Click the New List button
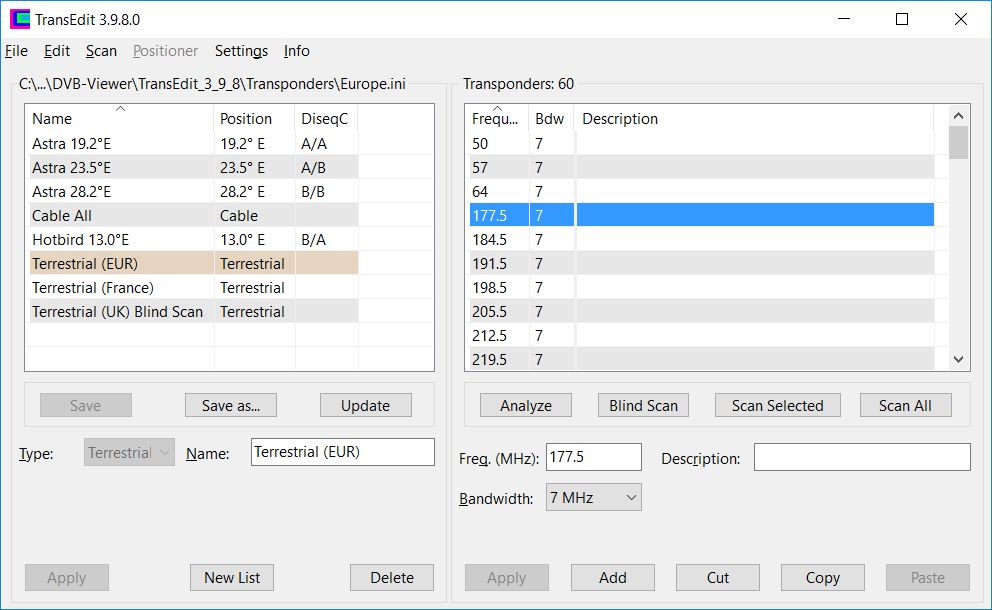 point(232,577)
